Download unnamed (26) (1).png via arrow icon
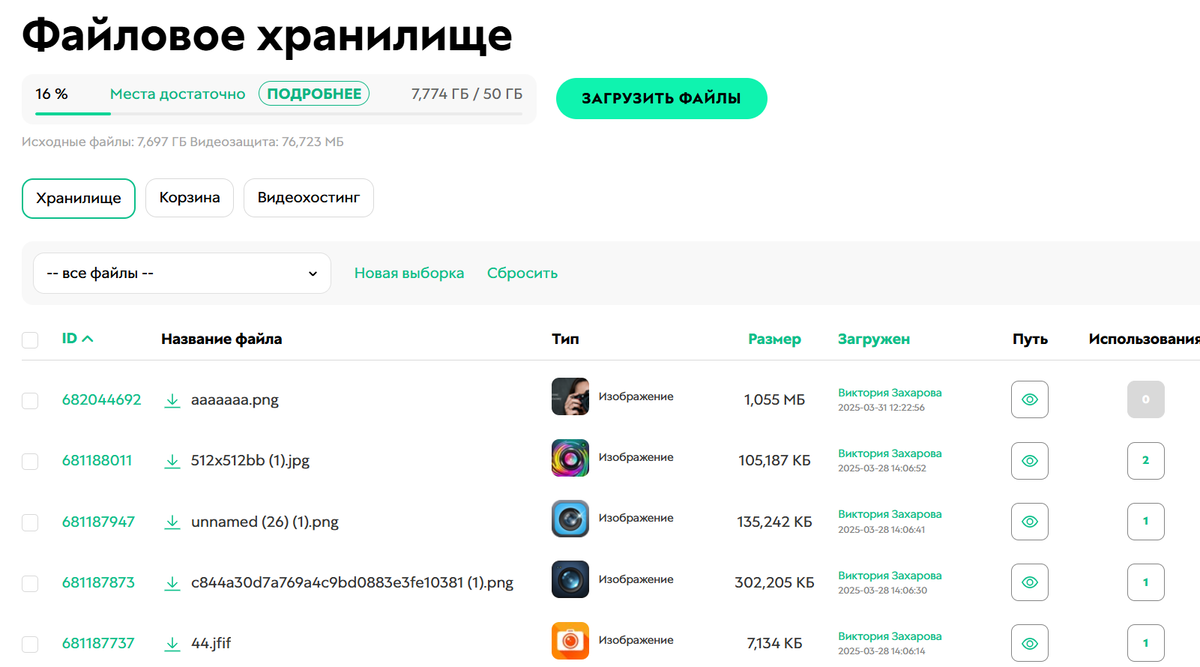This screenshot has height=667, width=1200. coord(172,522)
